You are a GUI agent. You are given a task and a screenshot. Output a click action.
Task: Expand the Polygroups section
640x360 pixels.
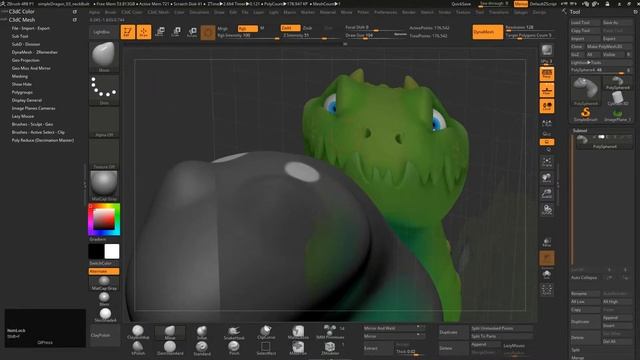[x=22, y=92]
